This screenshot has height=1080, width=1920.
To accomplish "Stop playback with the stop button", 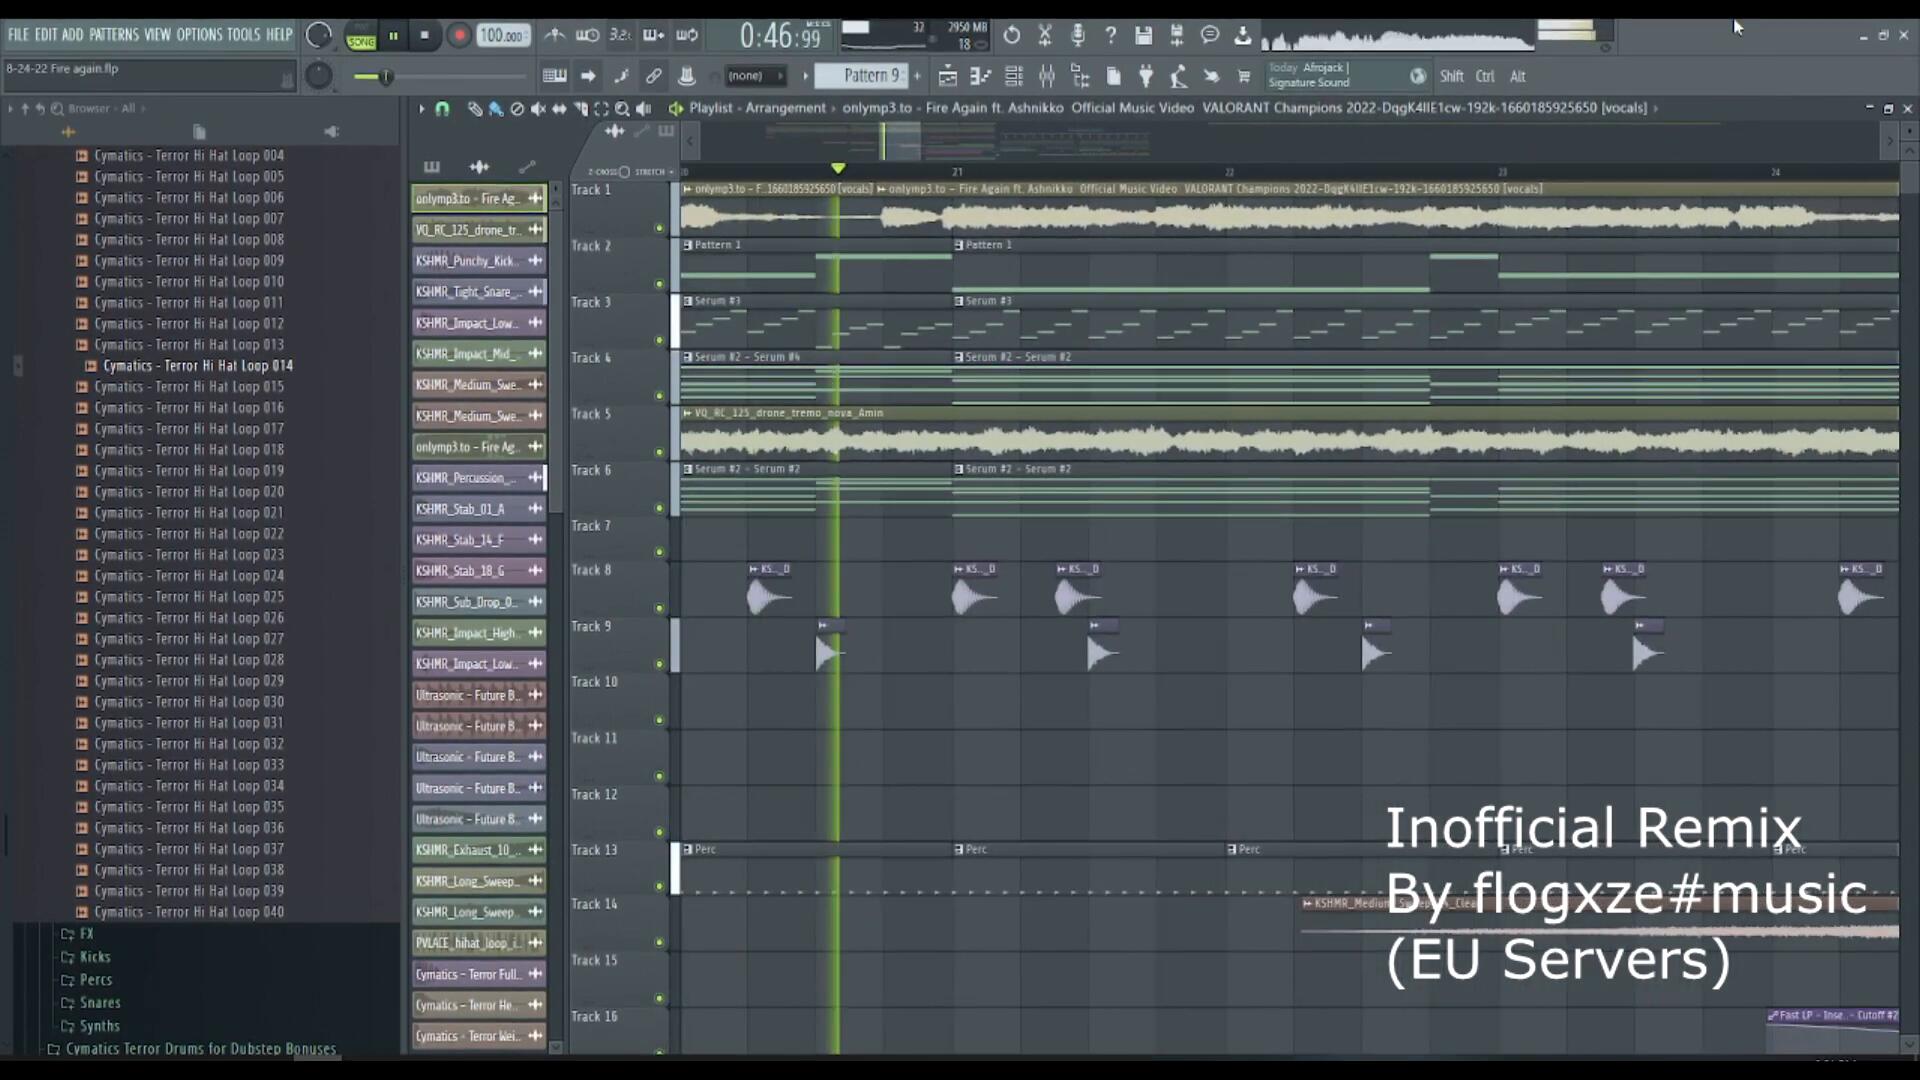I will point(425,36).
